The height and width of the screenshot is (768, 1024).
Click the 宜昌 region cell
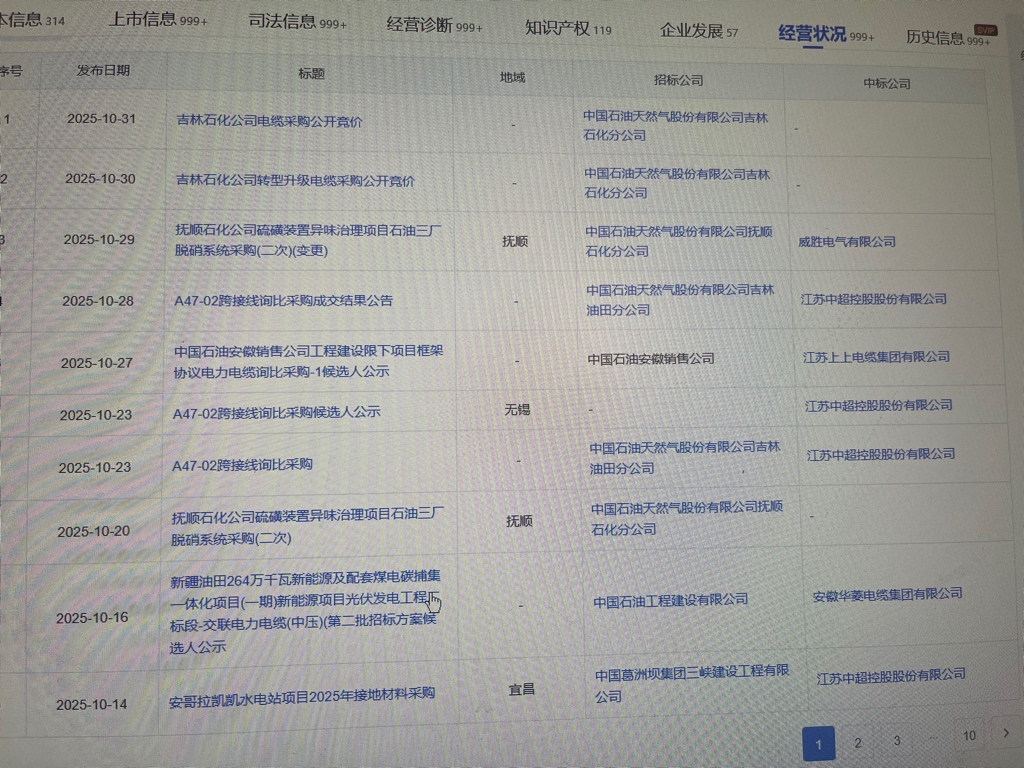coord(522,689)
